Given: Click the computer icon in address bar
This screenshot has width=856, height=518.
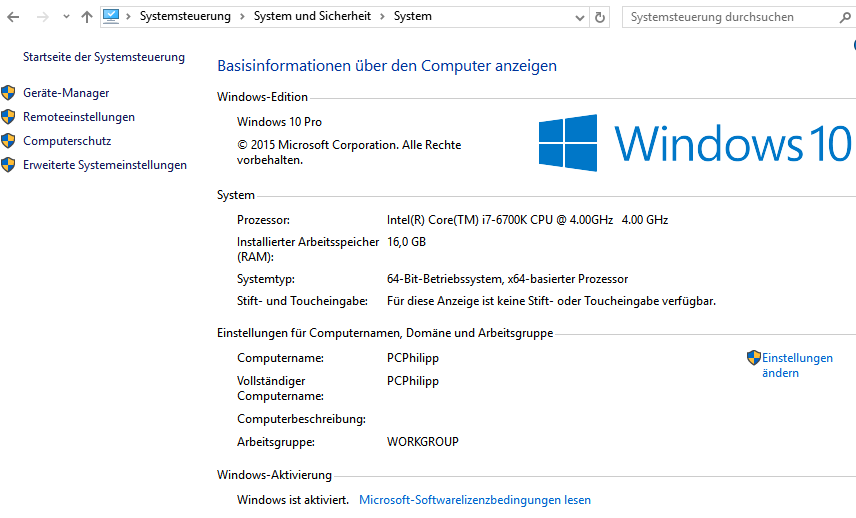Looking at the screenshot, I should (111, 16).
